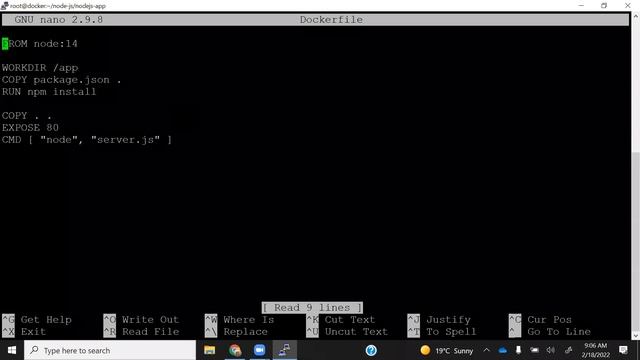Click the pen/link tray icon
Screen dimensions: 640x360
pyautogui.click(x=568, y=350)
